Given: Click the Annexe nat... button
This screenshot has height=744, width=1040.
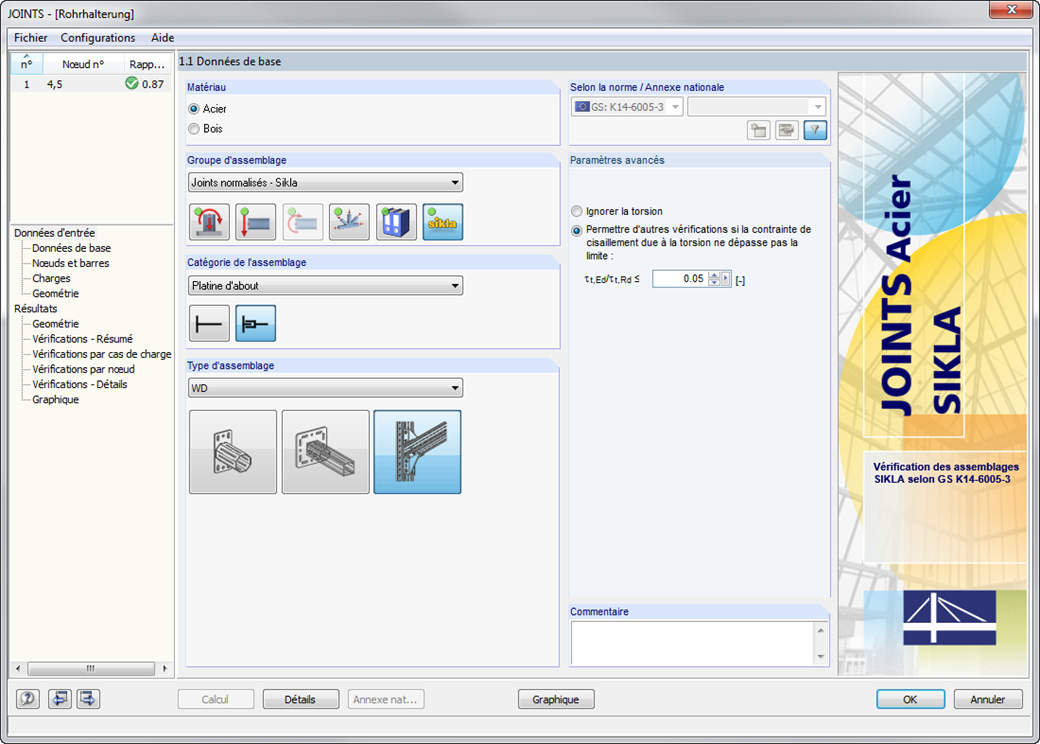Looking at the screenshot, I should click(386, 700).
